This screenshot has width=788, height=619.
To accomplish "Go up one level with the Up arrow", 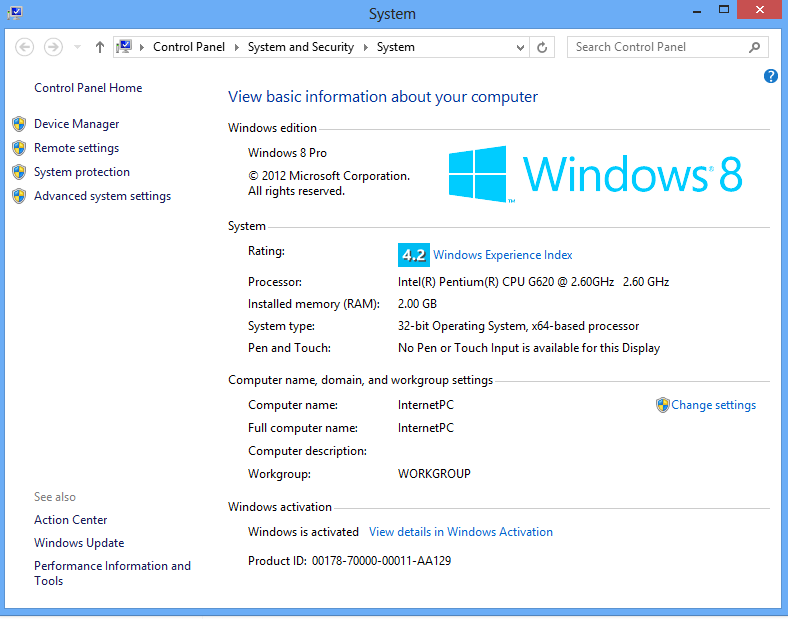I will (x=100, y=47).
